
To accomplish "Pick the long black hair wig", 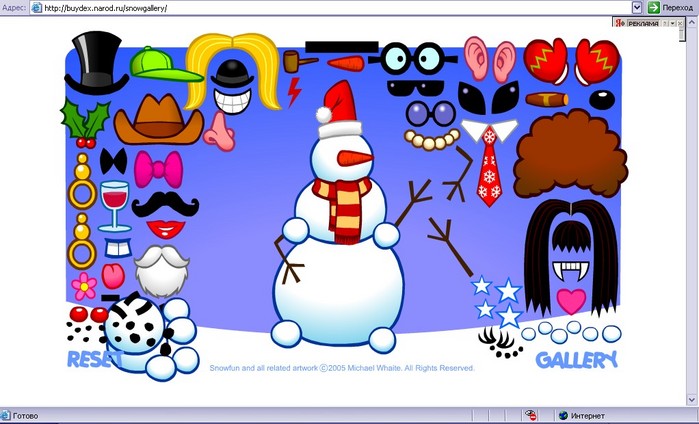I will click(x=572, y=256).
